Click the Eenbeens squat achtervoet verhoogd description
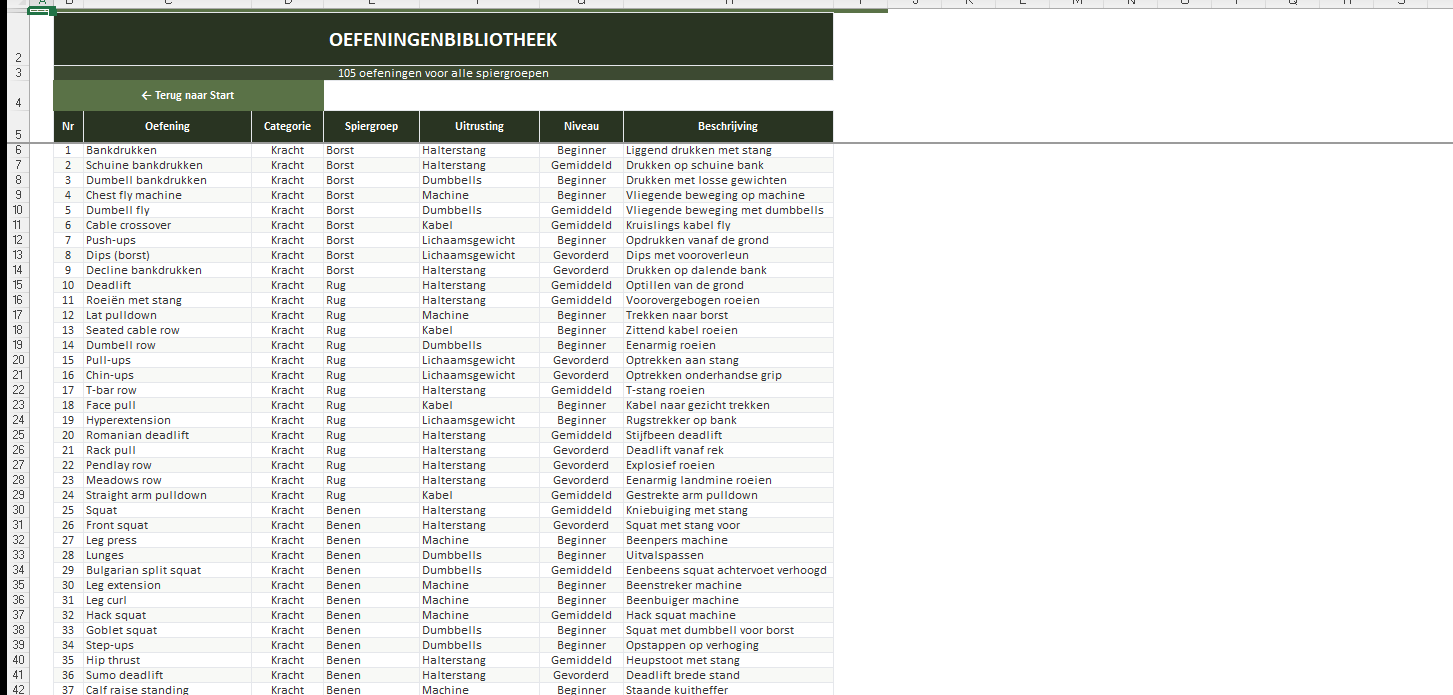The image size is (1453, 695). coord(727,570)
